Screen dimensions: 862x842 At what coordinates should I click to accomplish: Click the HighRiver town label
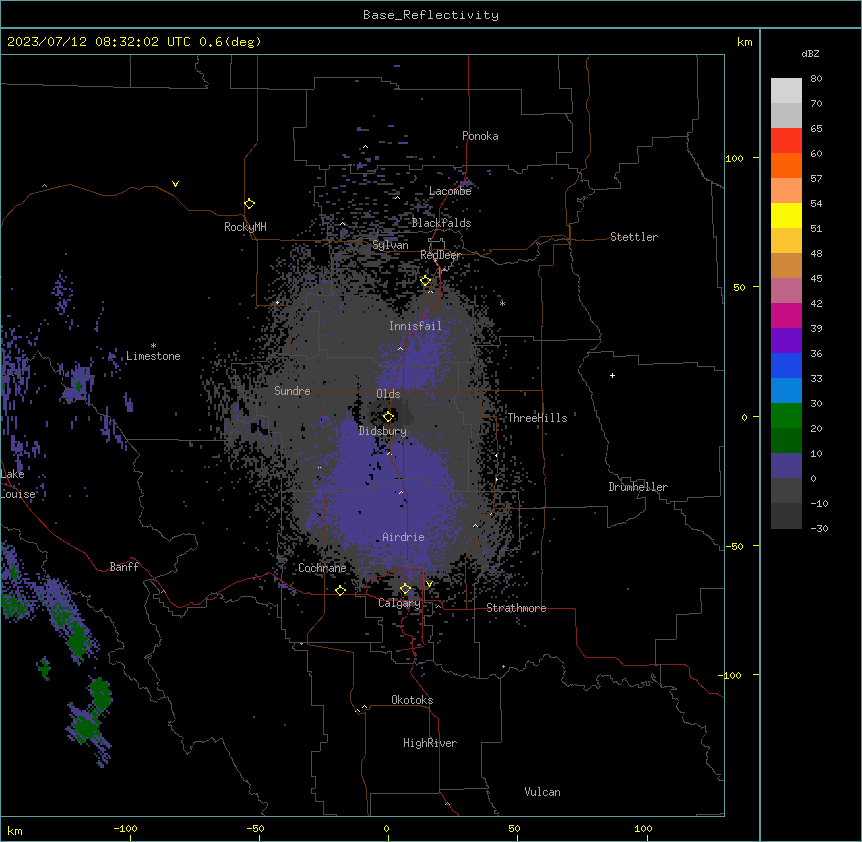(430, 743)
